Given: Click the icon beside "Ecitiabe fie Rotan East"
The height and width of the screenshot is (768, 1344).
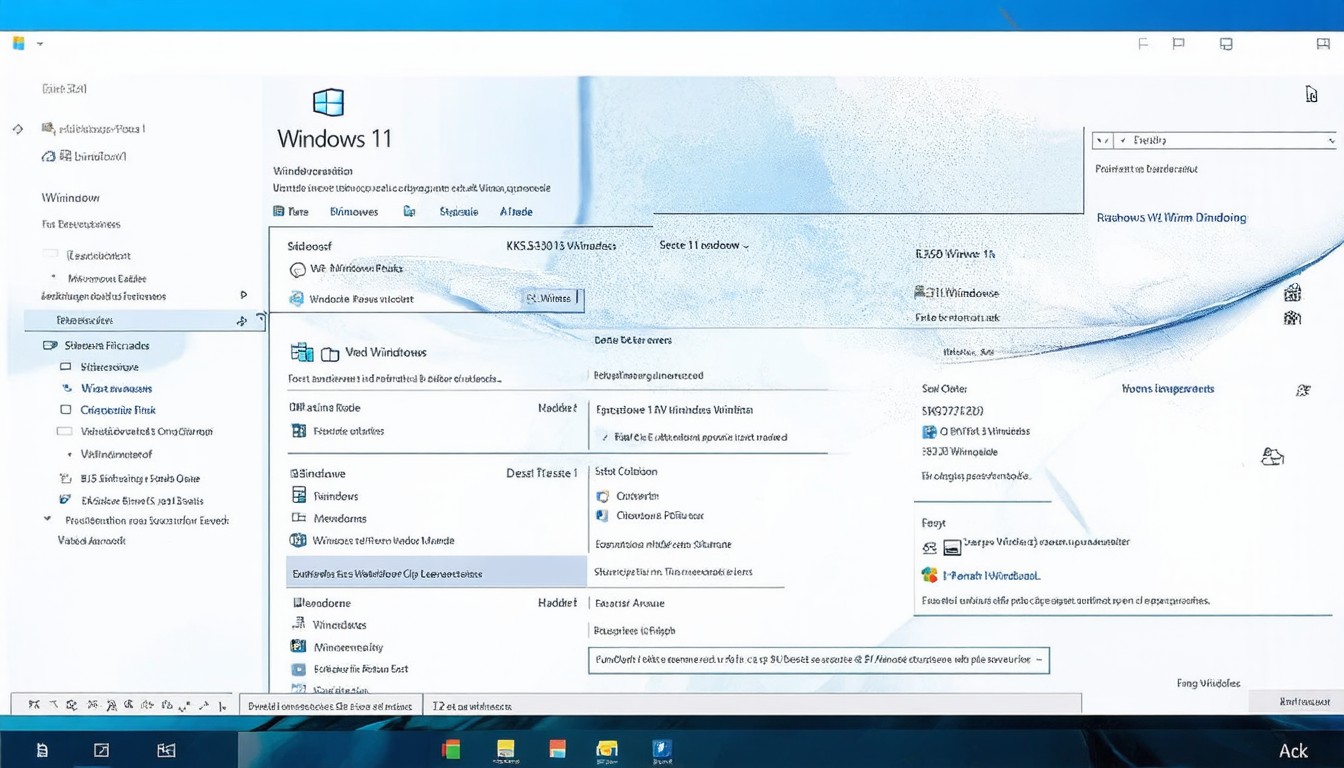Looking at the screenshot, I should point(298,669).
